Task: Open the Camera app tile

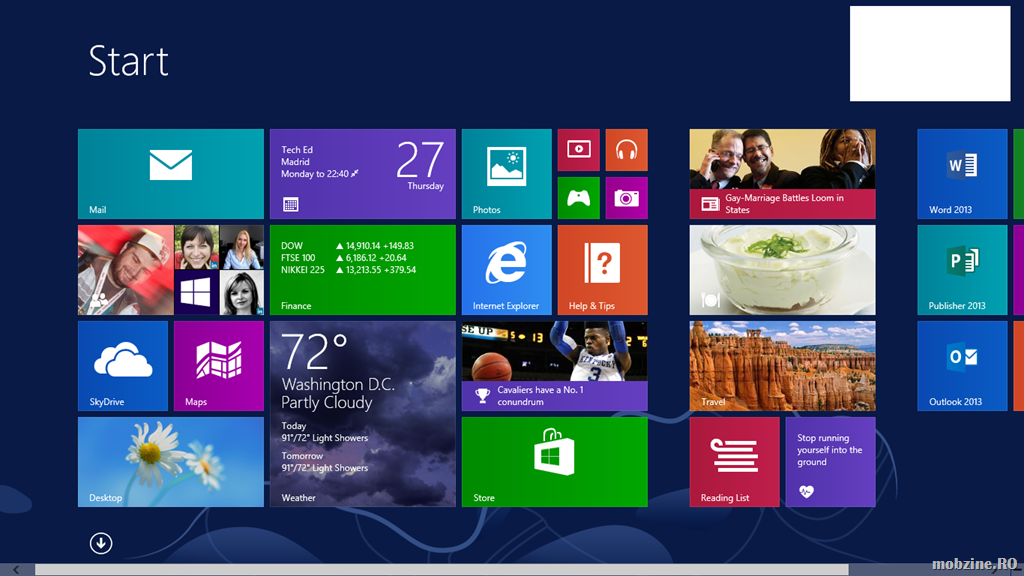Action: coord(626,198)
